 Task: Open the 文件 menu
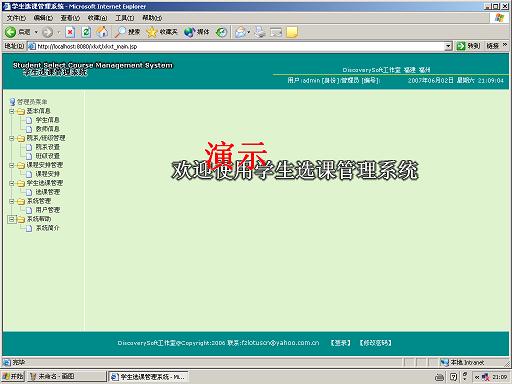click(16, 18)
